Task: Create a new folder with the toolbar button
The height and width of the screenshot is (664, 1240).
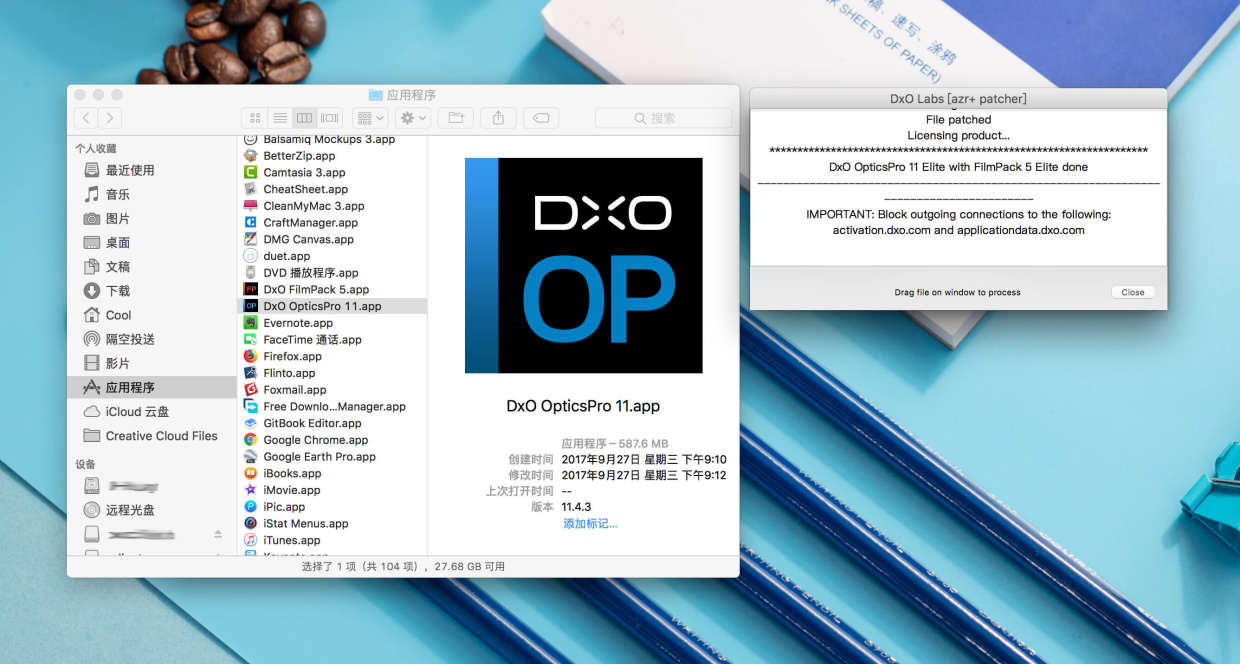Action: tap(456, 118)
